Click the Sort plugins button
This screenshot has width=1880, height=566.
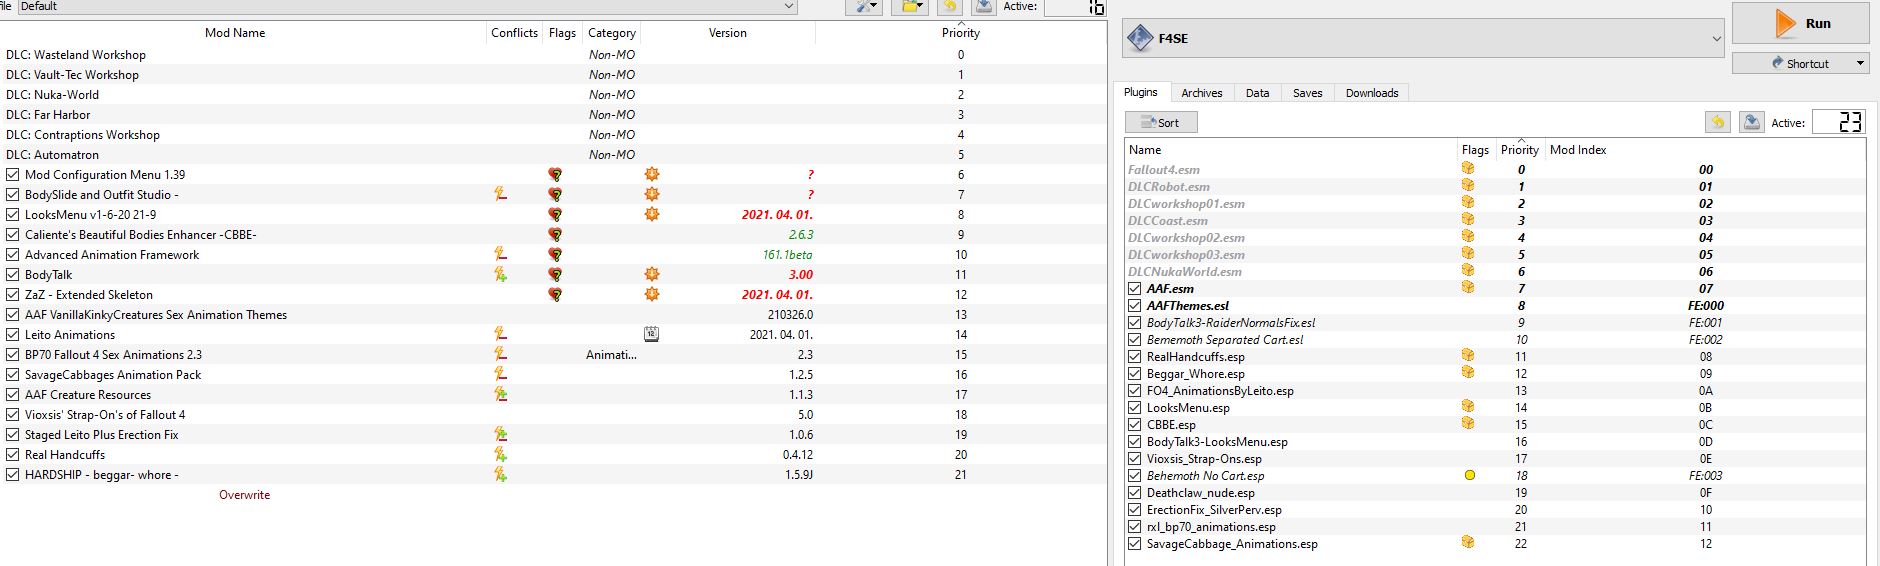(1161, 122)
